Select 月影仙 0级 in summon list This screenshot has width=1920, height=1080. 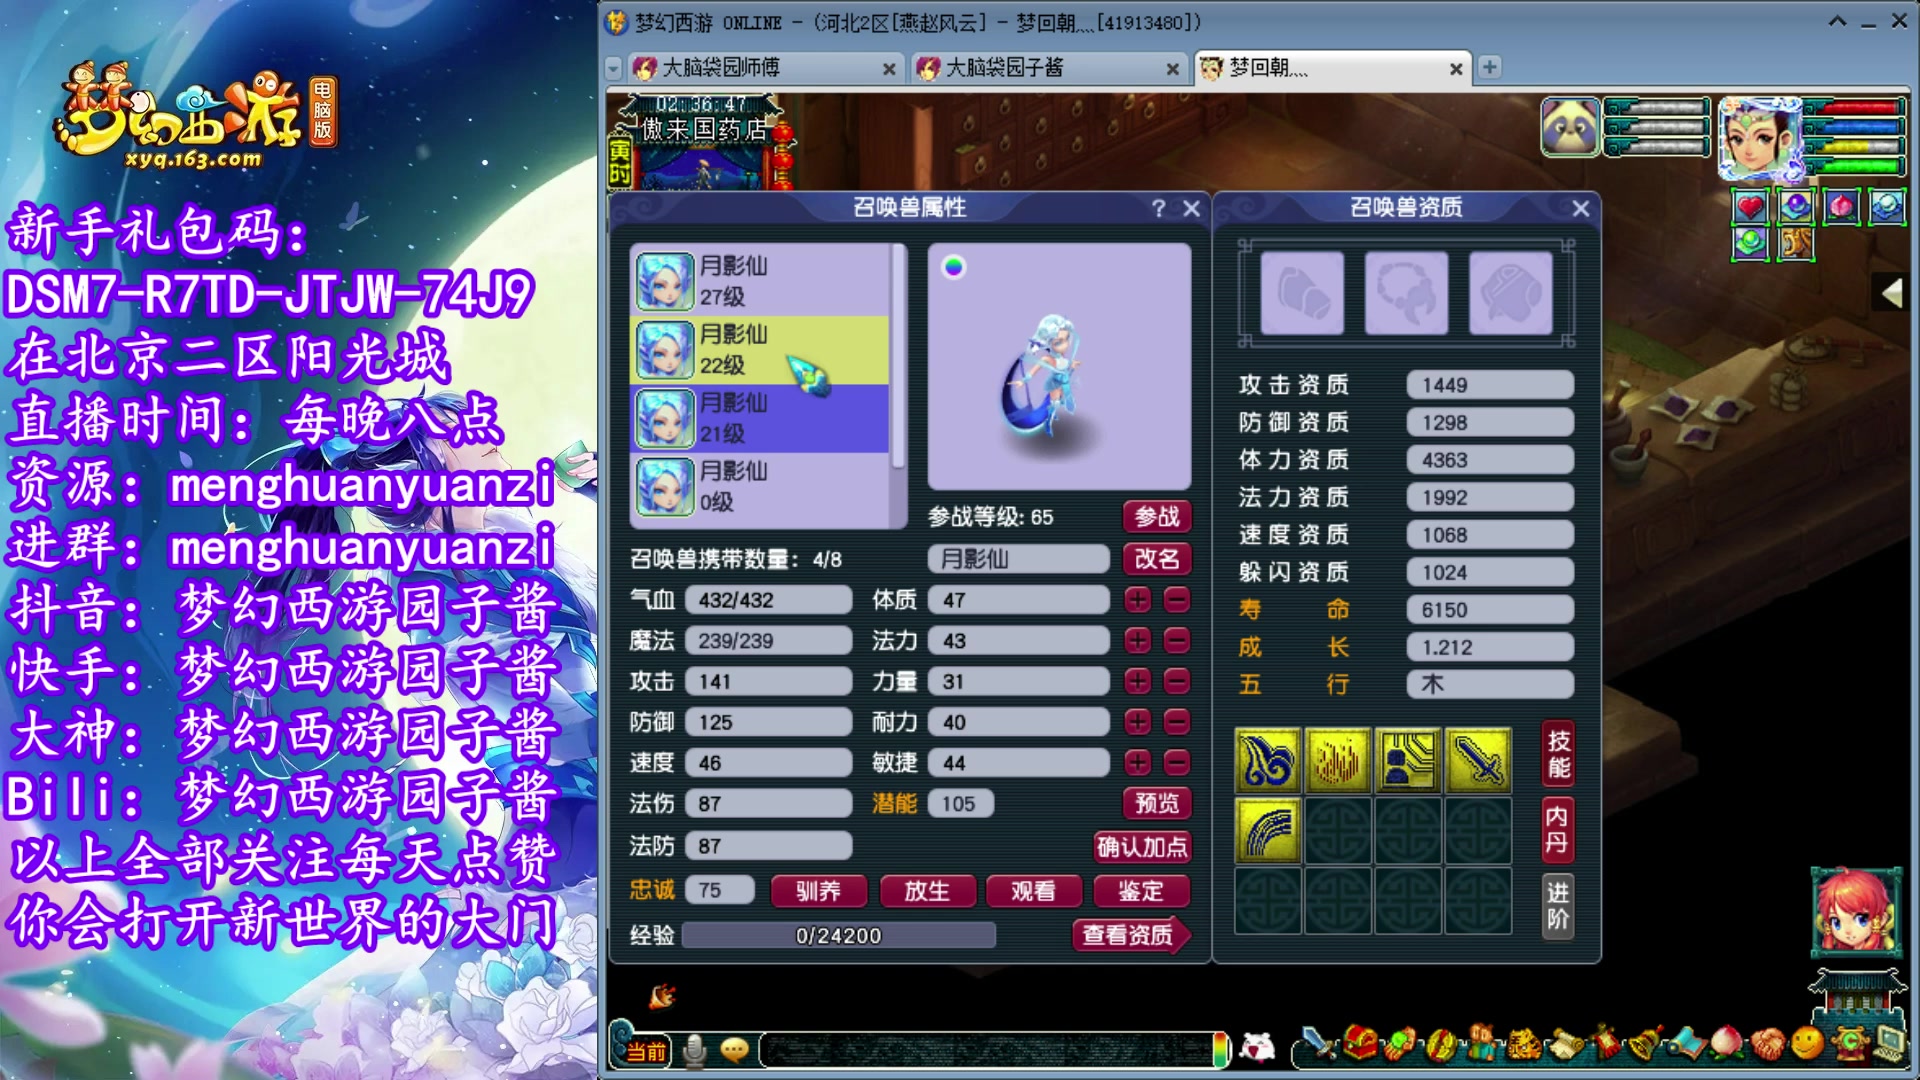point(760,487)
